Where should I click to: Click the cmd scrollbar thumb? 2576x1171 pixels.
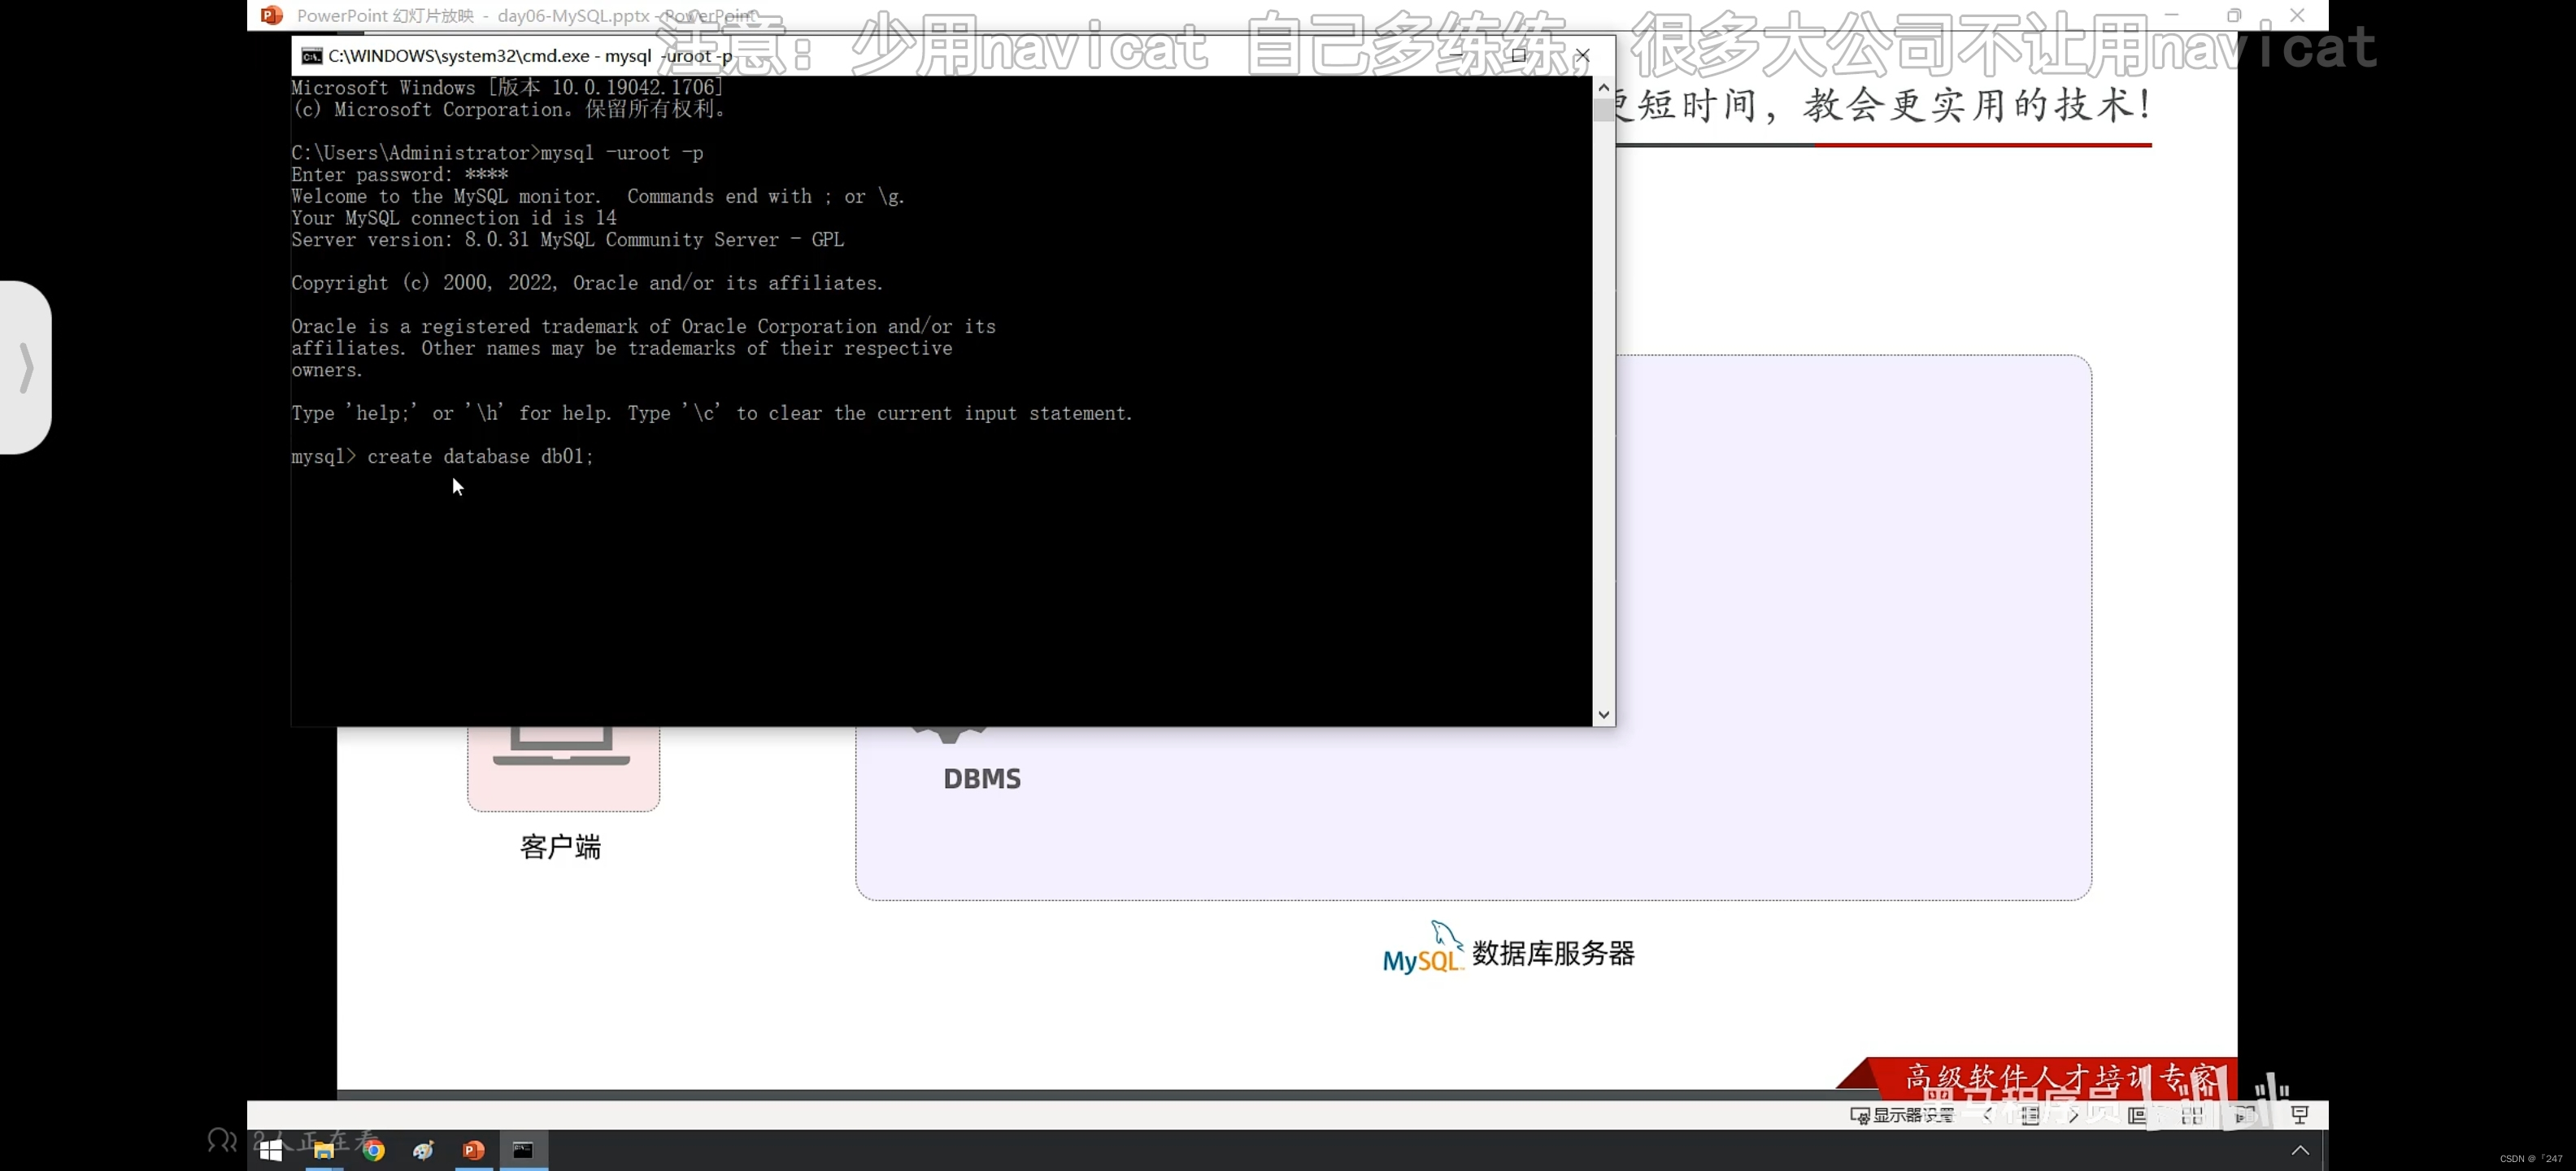pos(1604,110)
